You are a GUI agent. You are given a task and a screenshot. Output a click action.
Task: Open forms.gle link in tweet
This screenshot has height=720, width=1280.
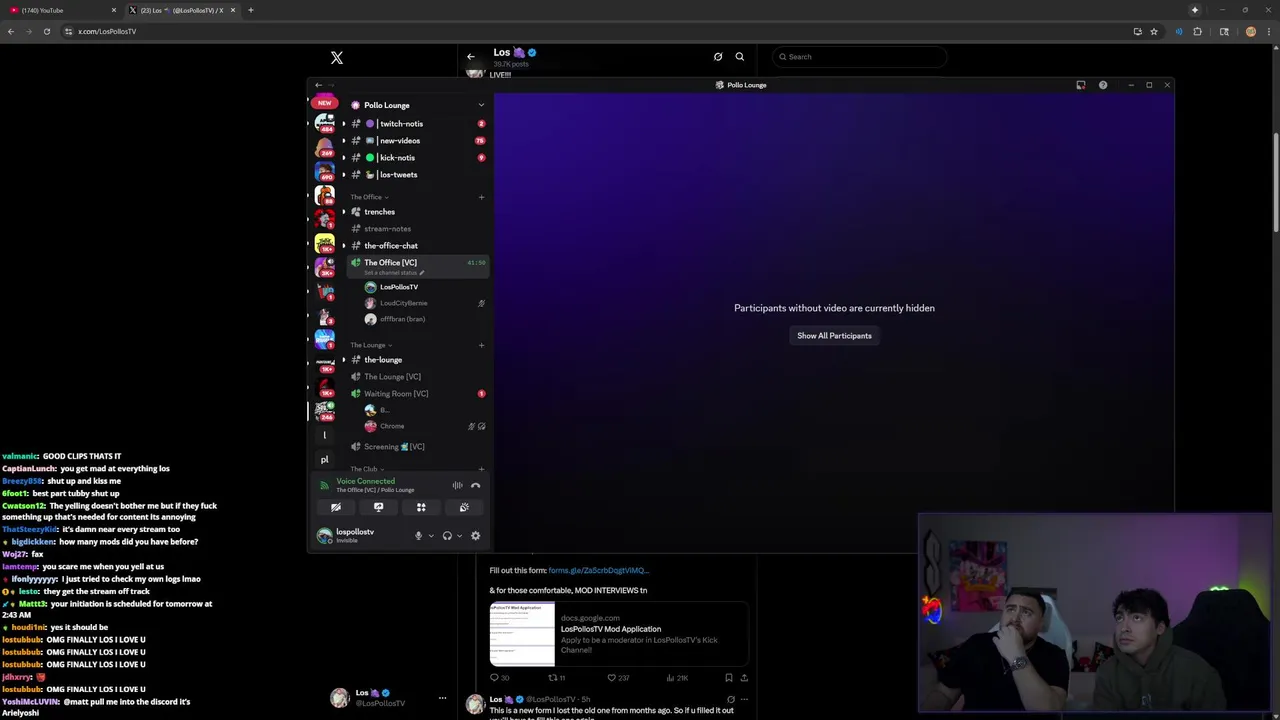point(598,570)
